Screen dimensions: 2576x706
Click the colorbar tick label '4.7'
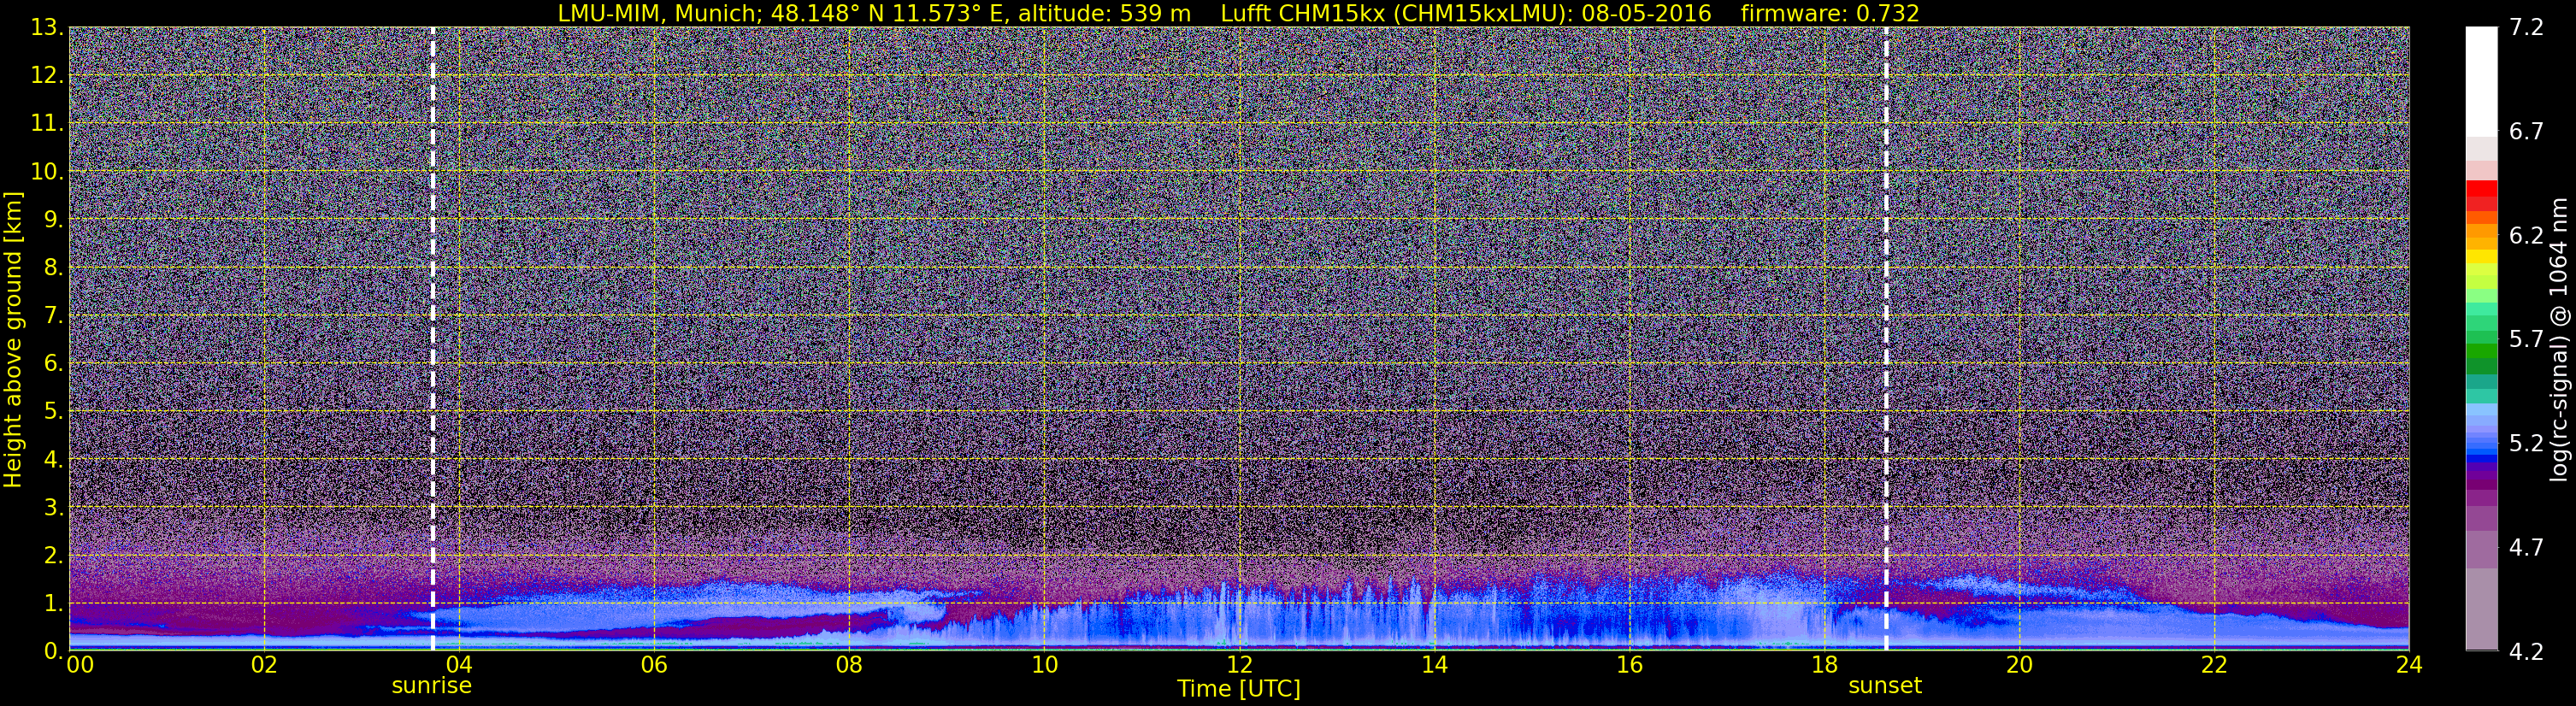[2526, 548]
